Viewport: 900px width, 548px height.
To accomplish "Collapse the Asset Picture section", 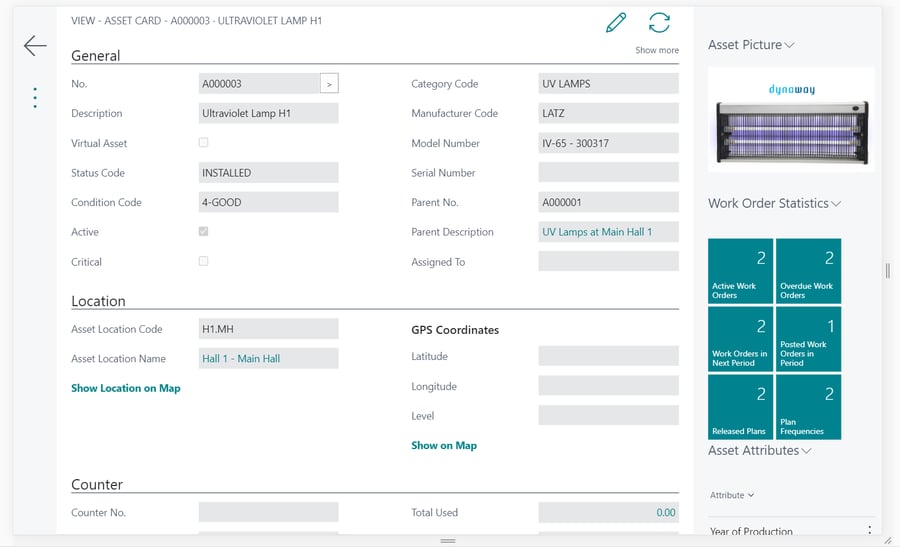I will click(751, 45).
